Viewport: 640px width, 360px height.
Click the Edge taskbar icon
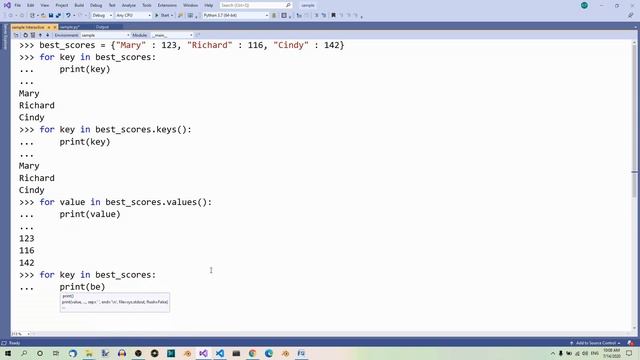click(269, 353)
